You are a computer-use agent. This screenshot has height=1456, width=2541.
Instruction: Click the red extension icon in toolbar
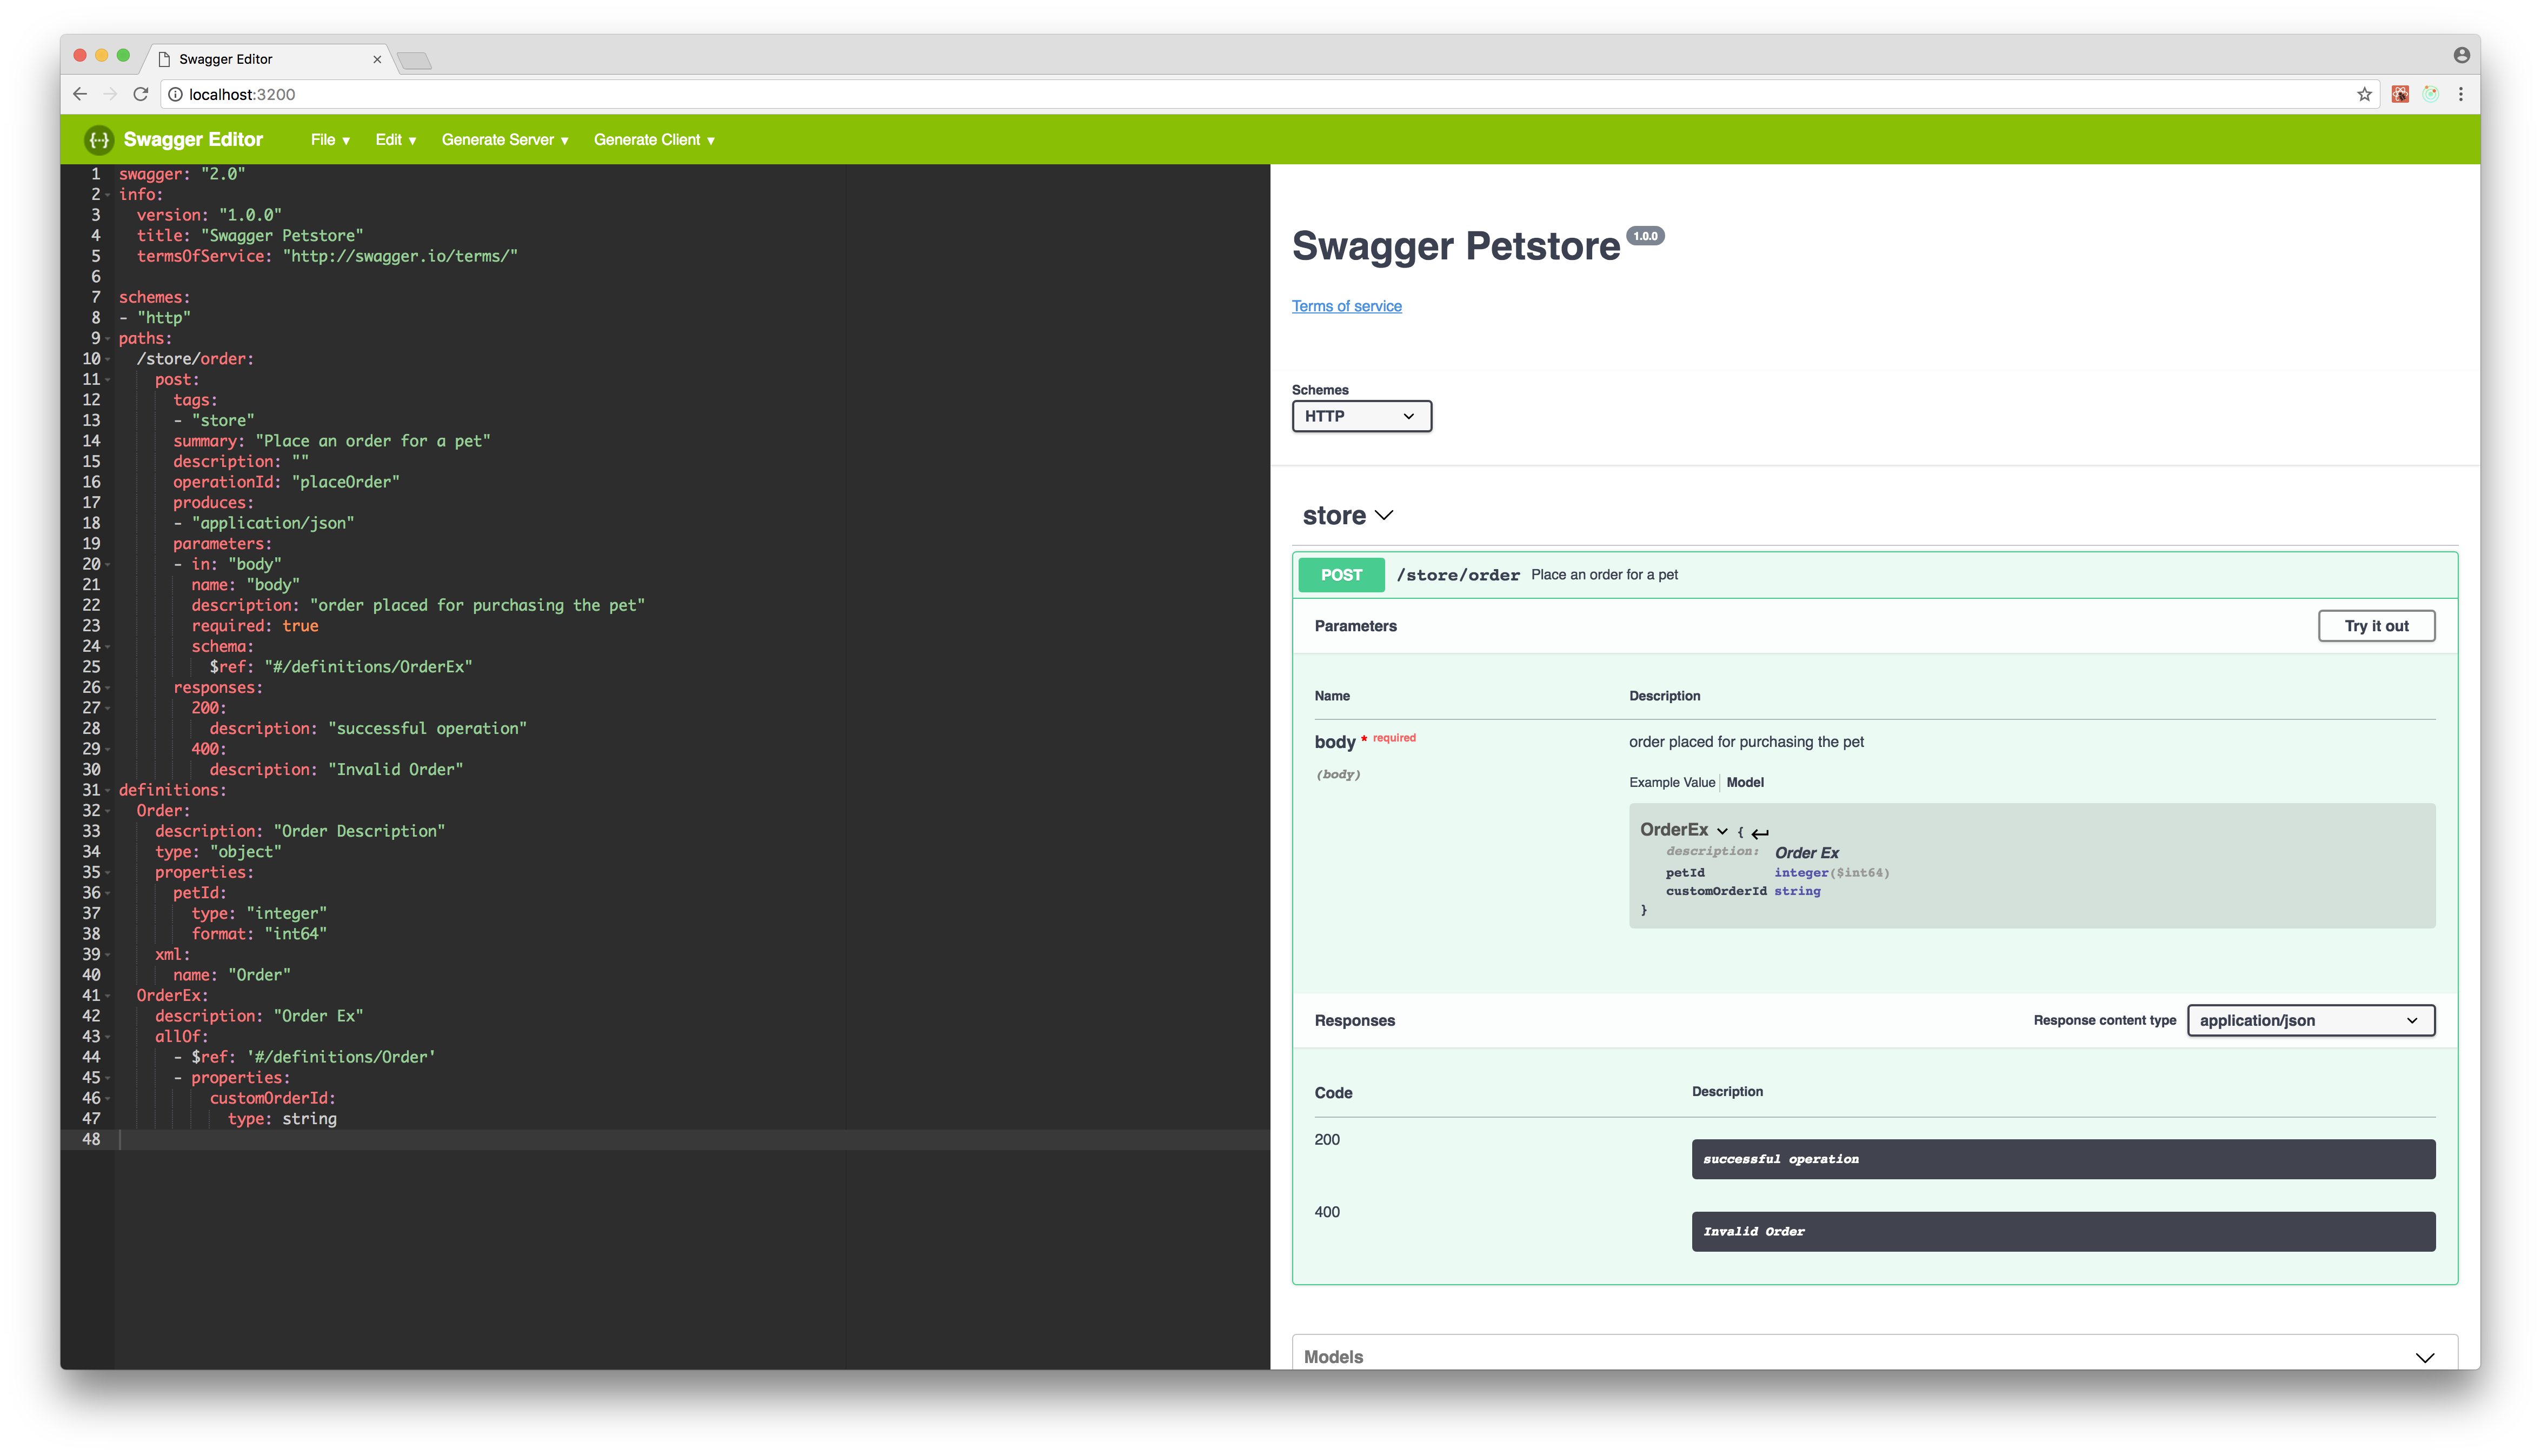[x=2400, y=94]
